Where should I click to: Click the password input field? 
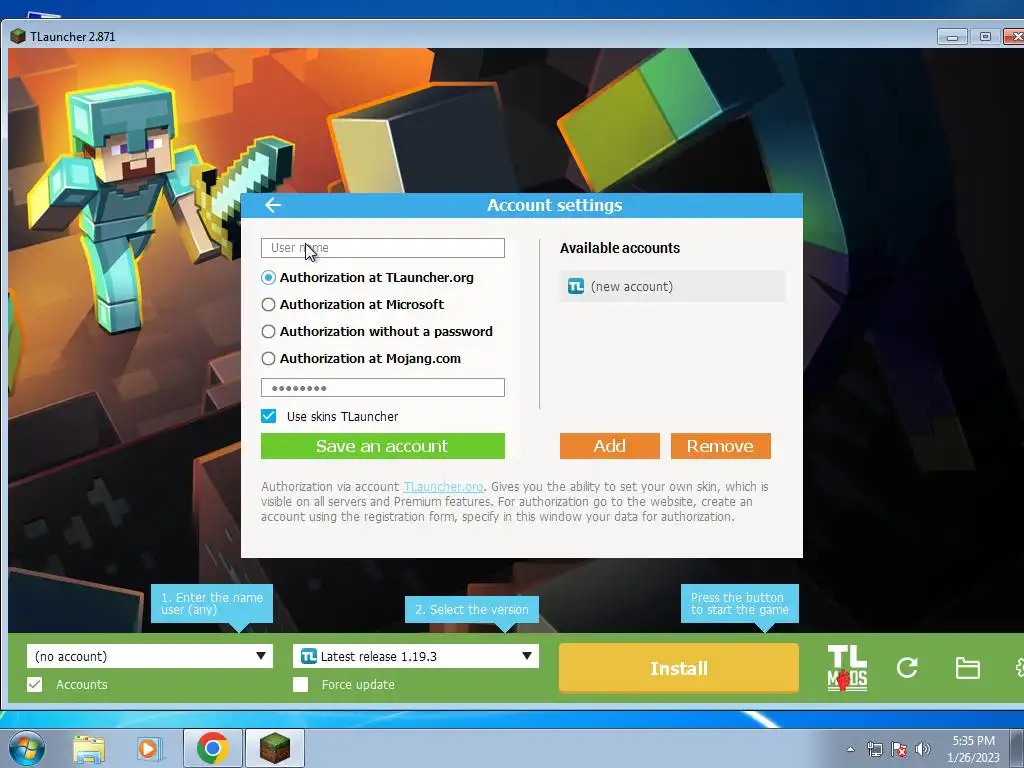coord(383,388)
